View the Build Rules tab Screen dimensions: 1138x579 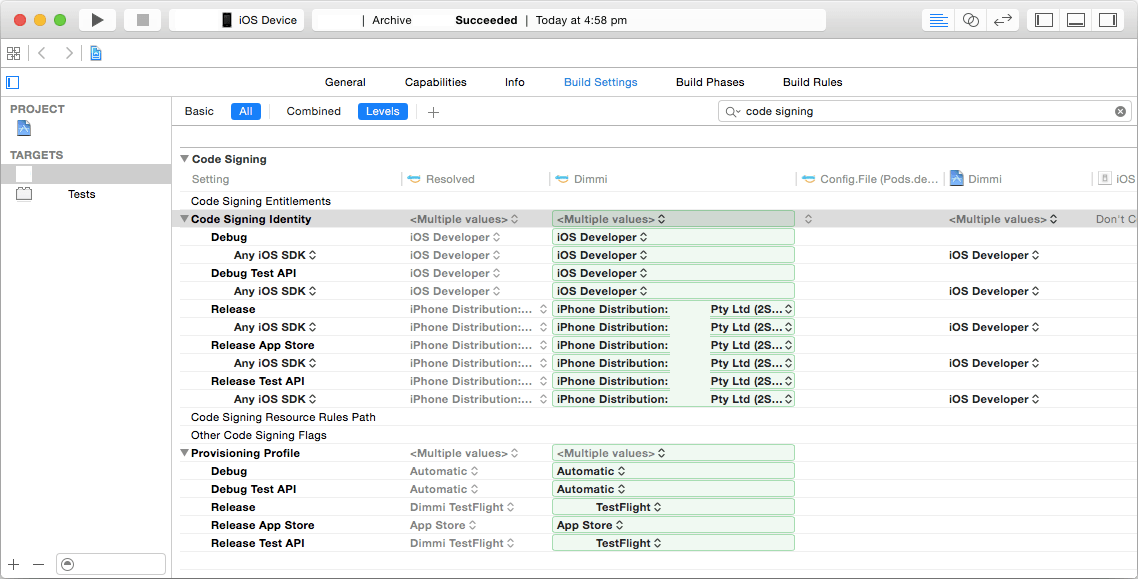click(x=812, y=82)
